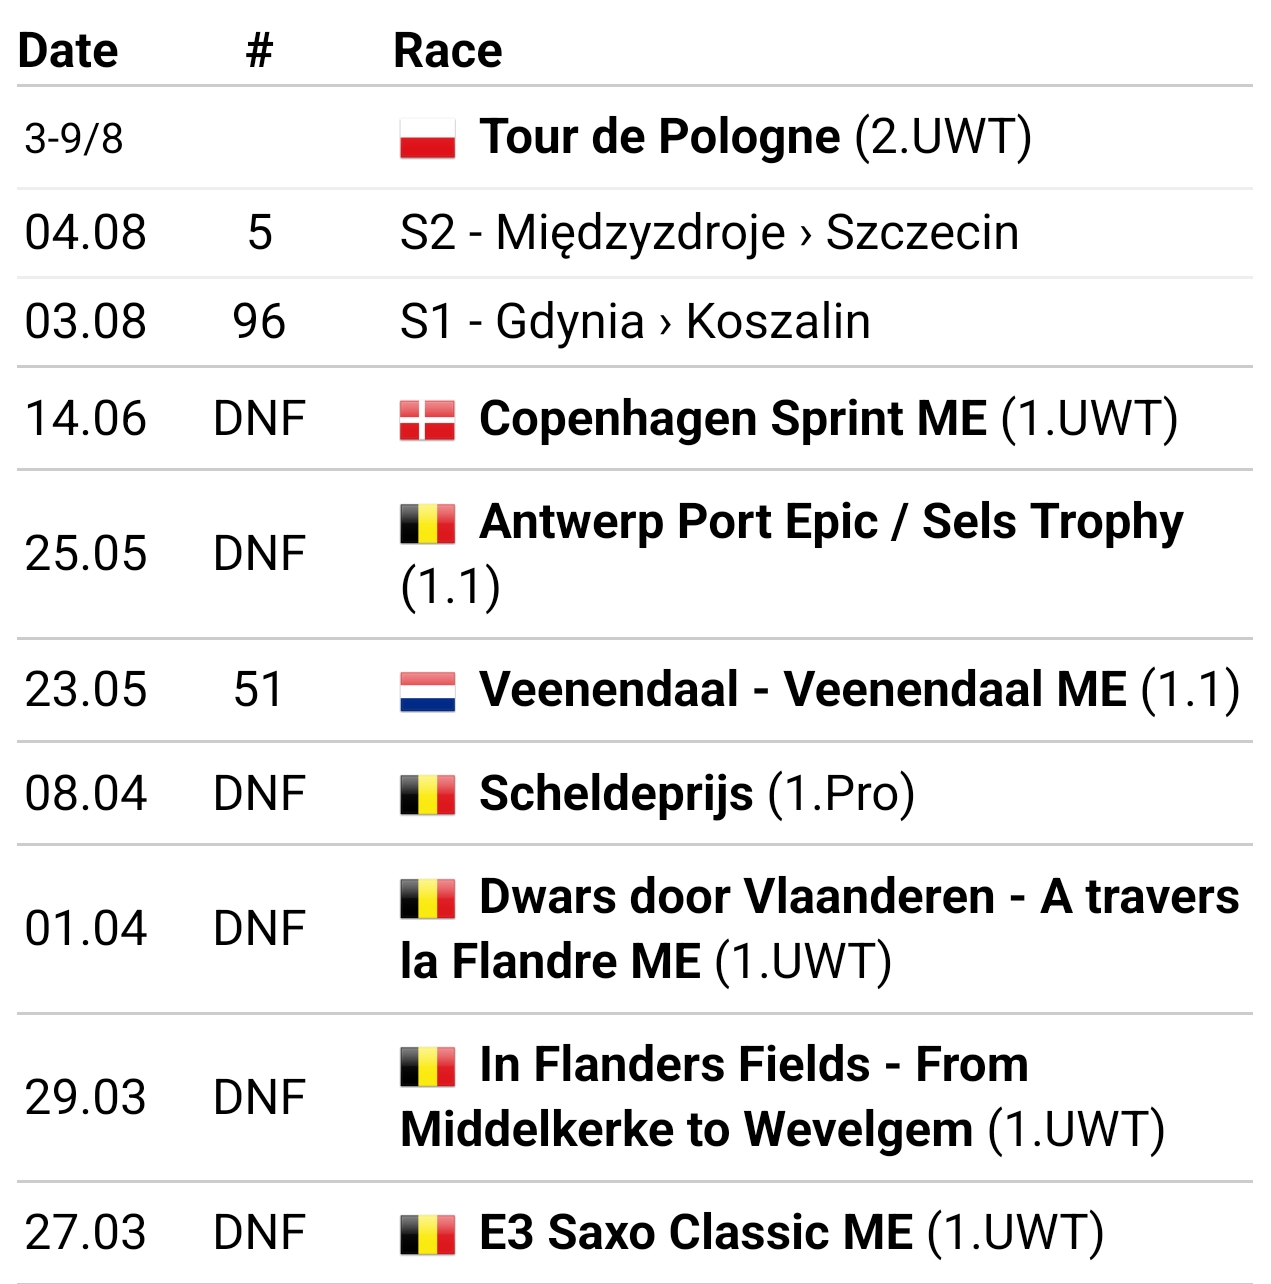Open stage S1 Gdynia › Koszalin
1271x1284 pixels.
point(635,322)
